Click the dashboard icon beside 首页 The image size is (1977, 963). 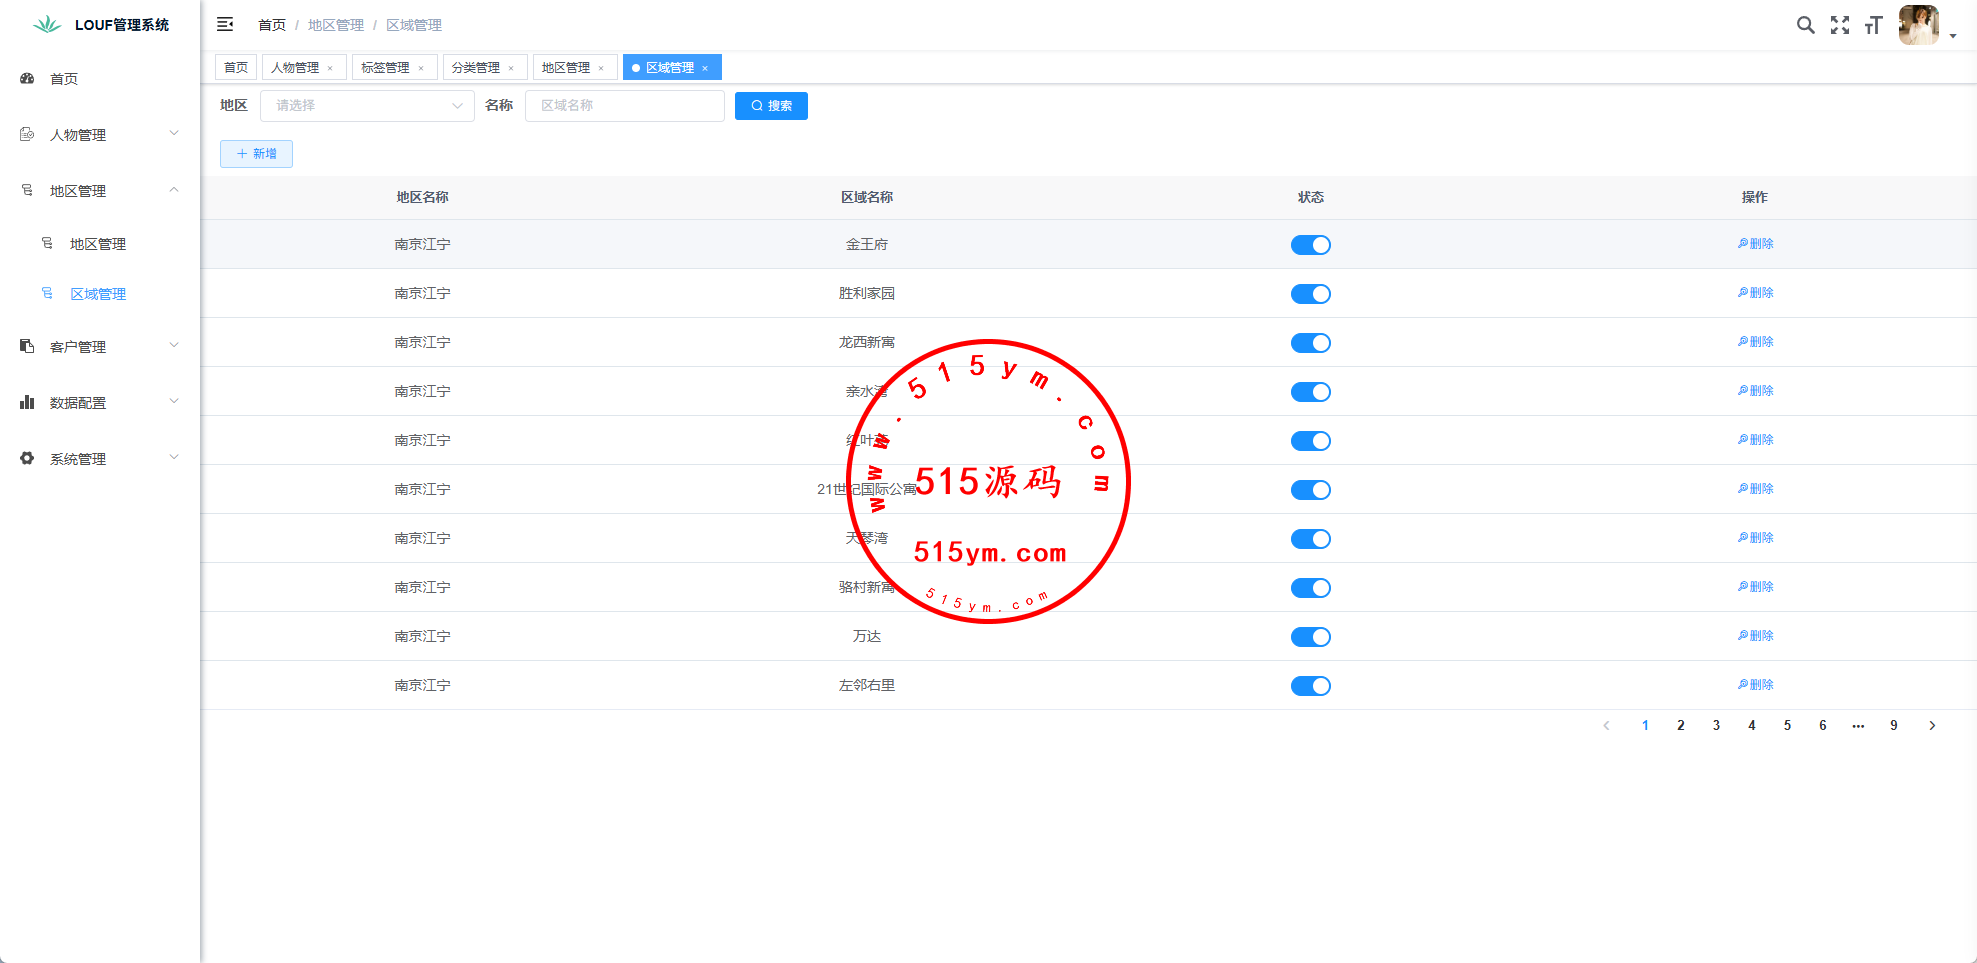(x=27, y=79)
